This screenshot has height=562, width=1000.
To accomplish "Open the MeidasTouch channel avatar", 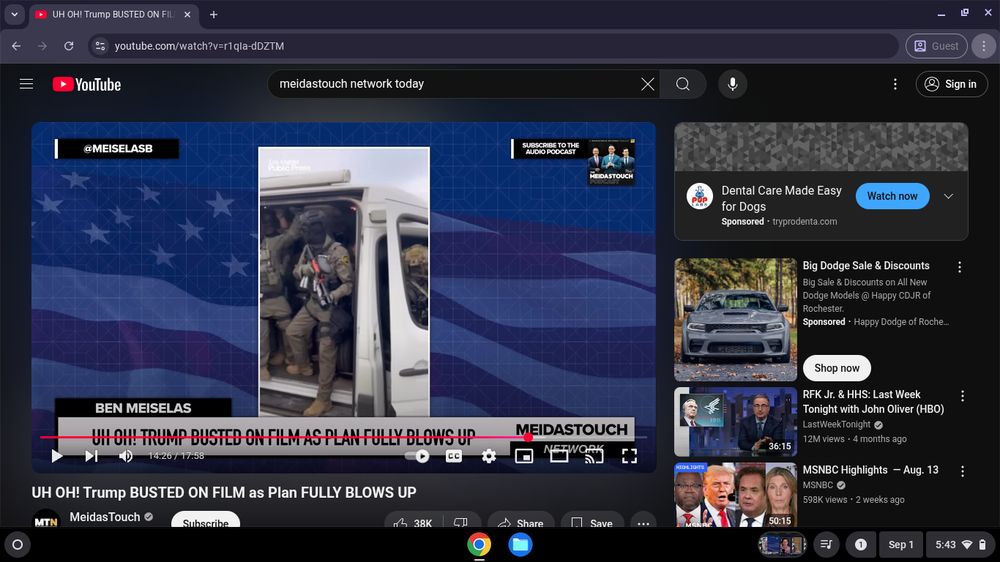I will [x=46, y=519].
